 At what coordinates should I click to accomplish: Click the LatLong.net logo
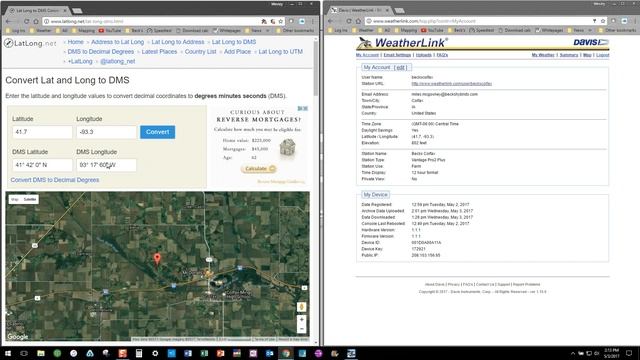tap(31, 43)
